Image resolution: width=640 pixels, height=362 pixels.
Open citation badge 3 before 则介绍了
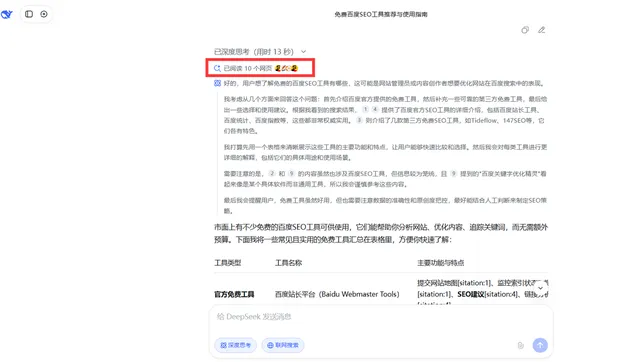pyautogui.click(x=359, y=120)
